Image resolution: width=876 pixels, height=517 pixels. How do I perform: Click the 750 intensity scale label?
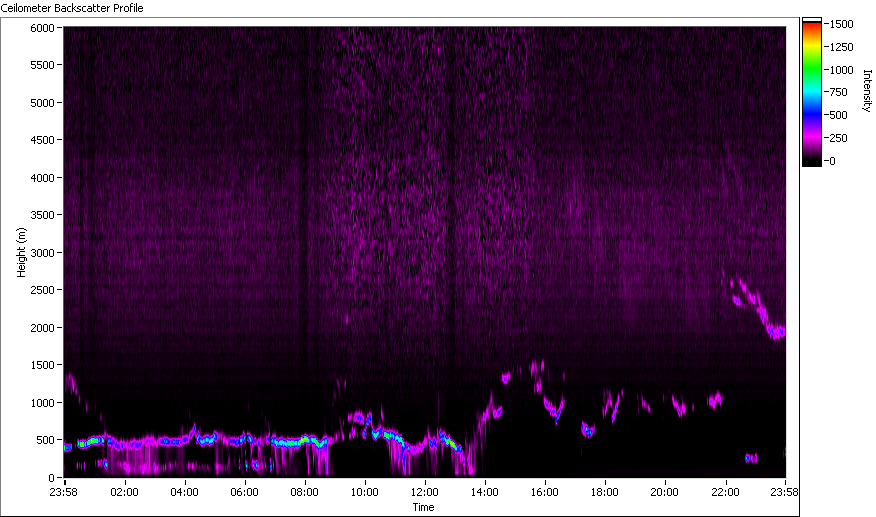click(x=839, y=92)
